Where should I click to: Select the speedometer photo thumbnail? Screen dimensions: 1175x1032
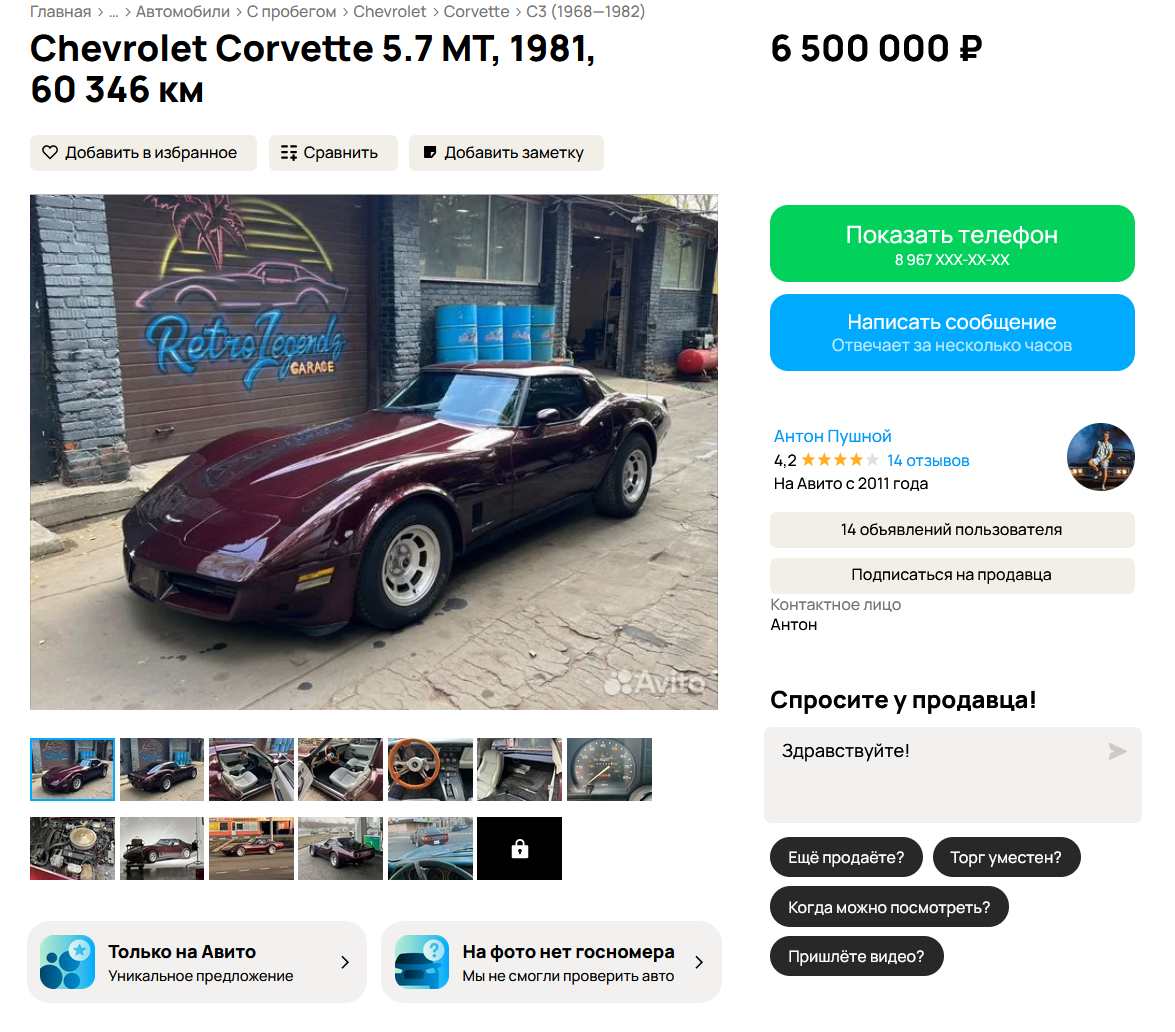[x=609, y=769]
